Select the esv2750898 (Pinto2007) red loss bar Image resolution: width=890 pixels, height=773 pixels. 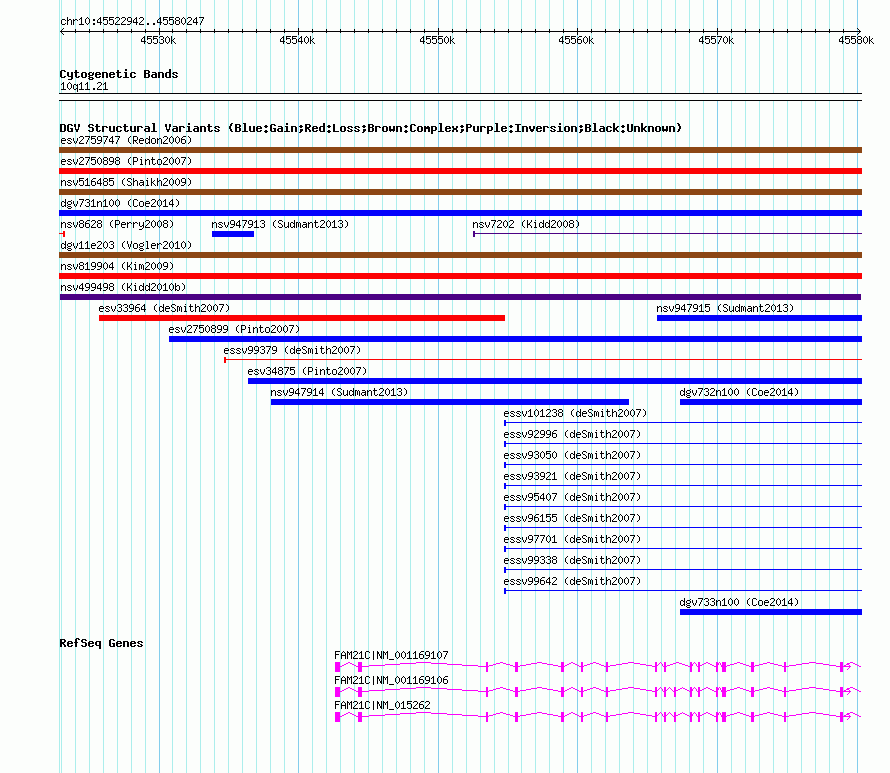coord(460,171)
